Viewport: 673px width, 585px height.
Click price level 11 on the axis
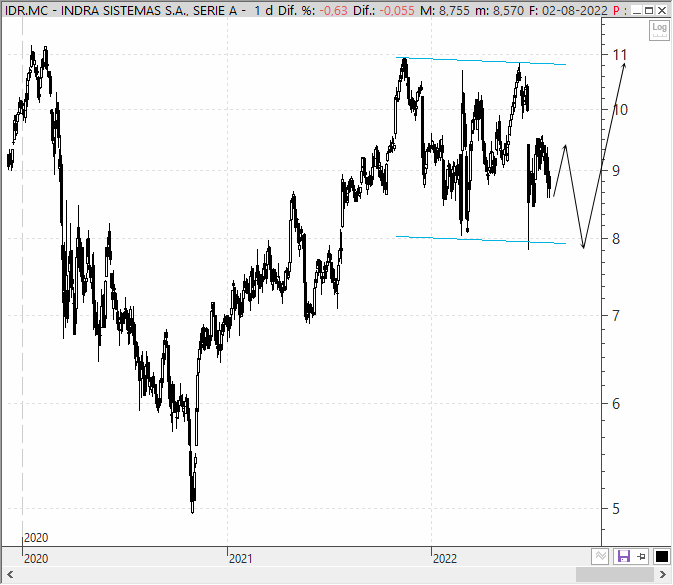click(x=620, y=55)
